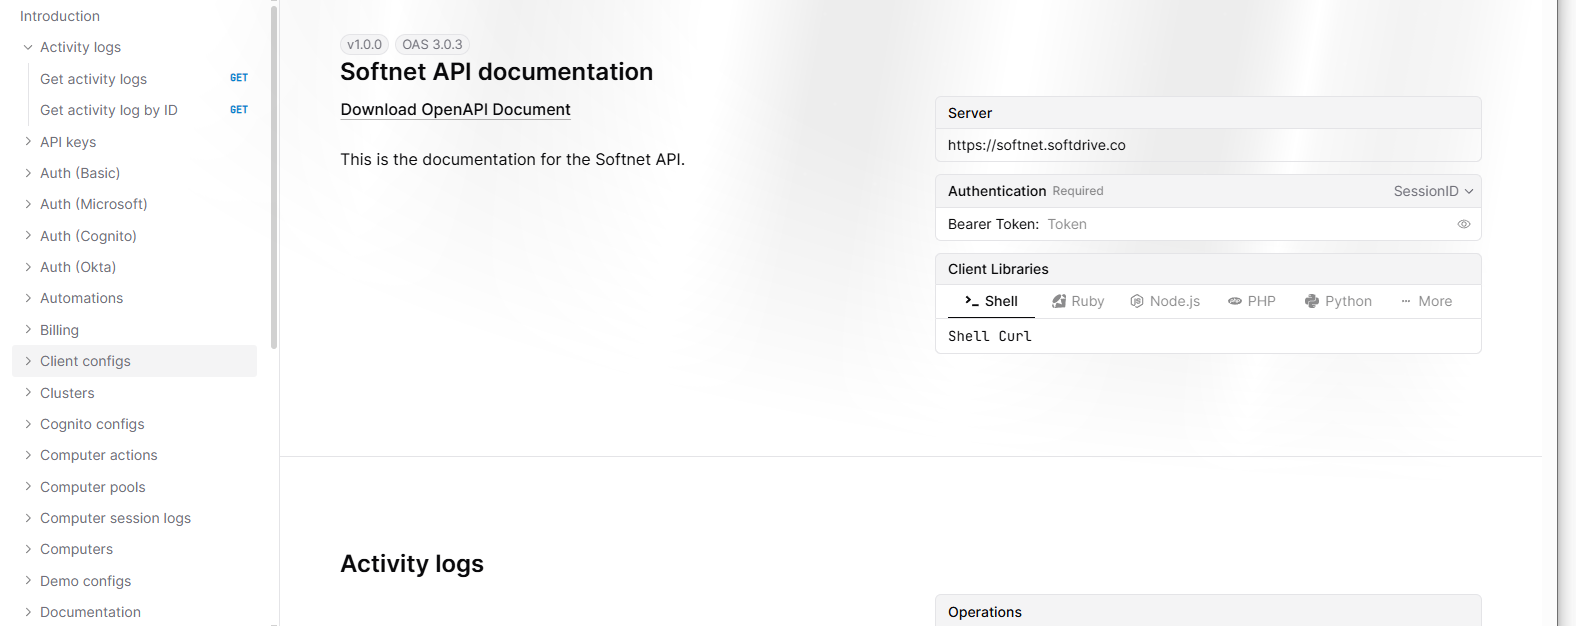The image size is (1576, 626).
Task: Click the Softnet API documentation heading
Action: (x=496, y=72)
